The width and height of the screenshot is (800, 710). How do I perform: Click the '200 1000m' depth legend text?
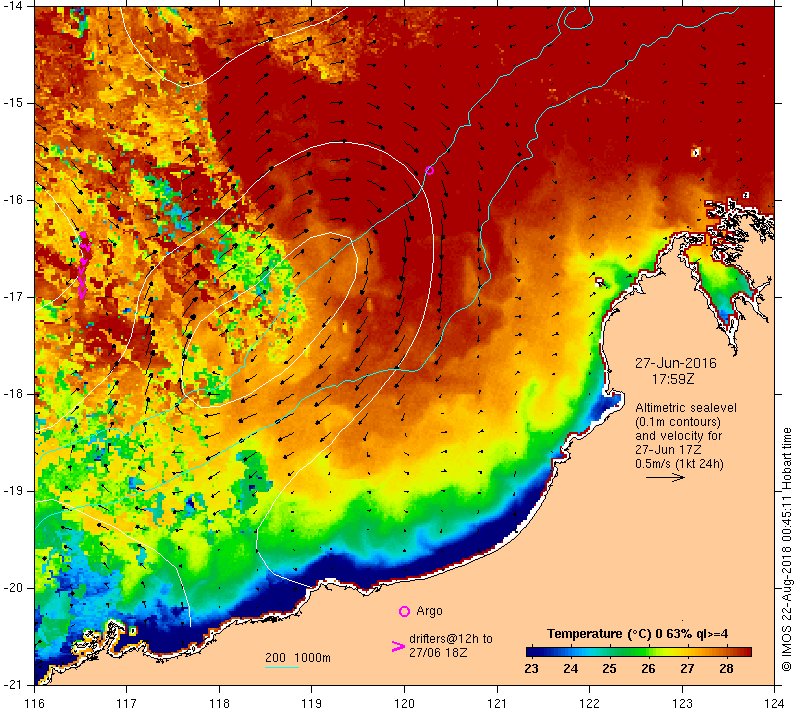click(x=298, y=657)
